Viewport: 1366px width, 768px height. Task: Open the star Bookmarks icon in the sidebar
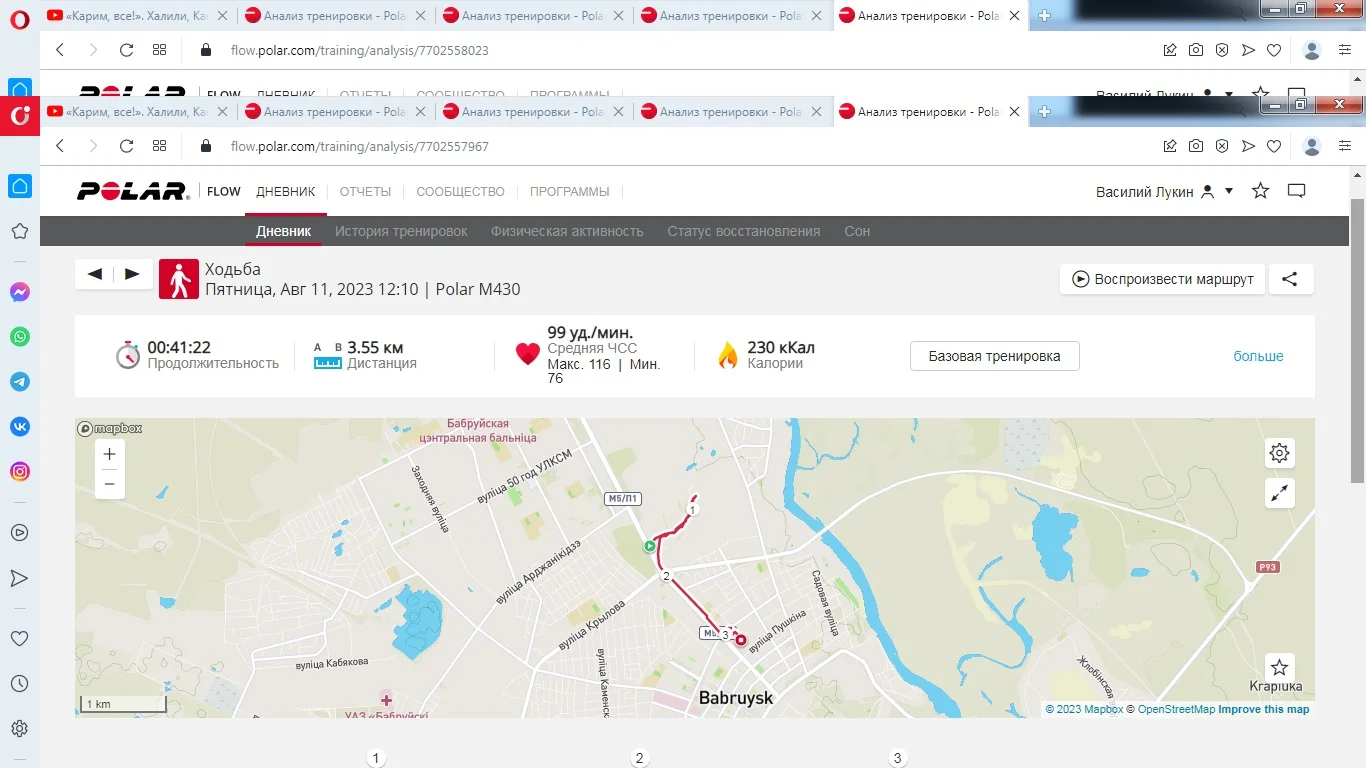[x=20, y=232]
